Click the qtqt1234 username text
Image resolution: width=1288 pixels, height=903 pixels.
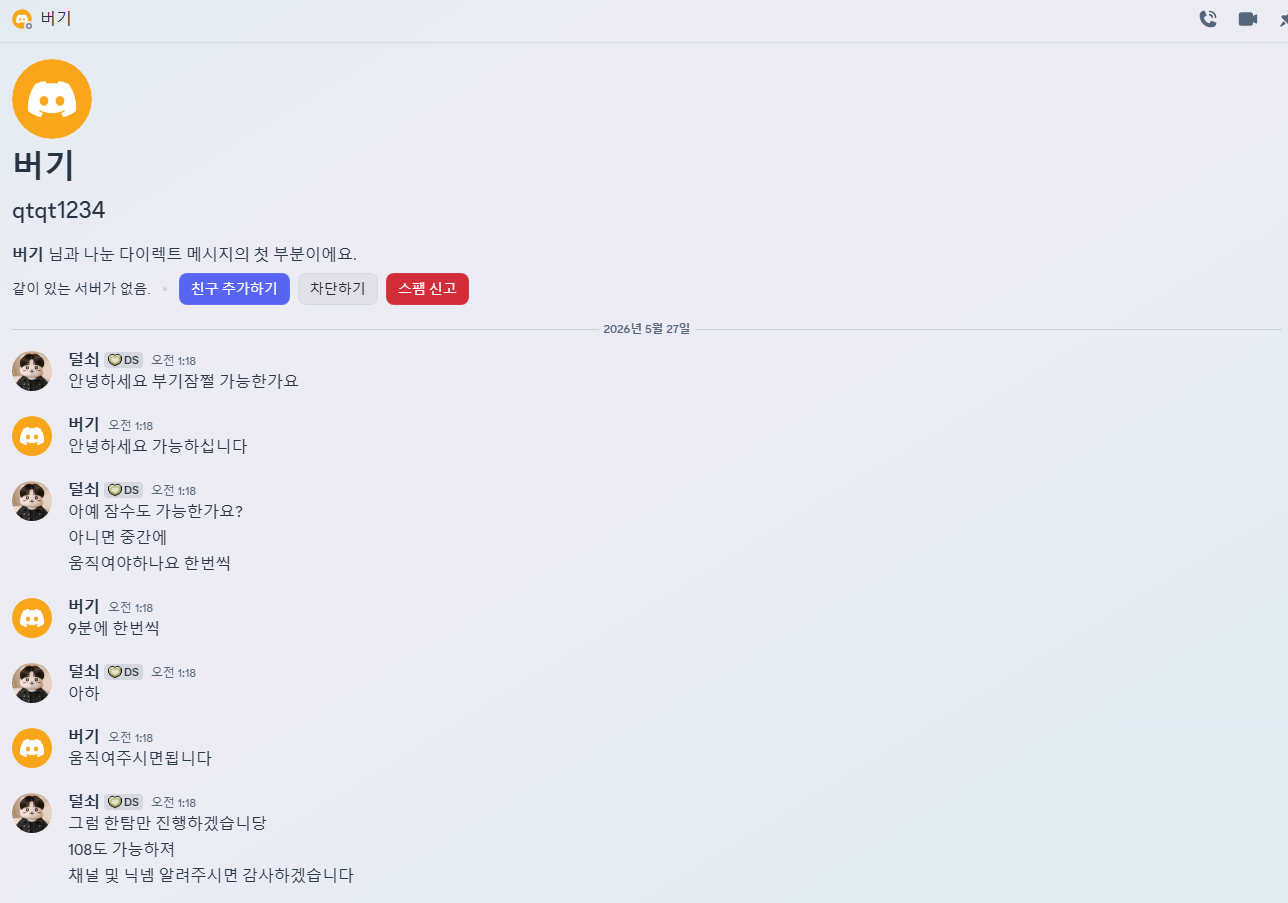pyautogui.click(x=59, y=211)
